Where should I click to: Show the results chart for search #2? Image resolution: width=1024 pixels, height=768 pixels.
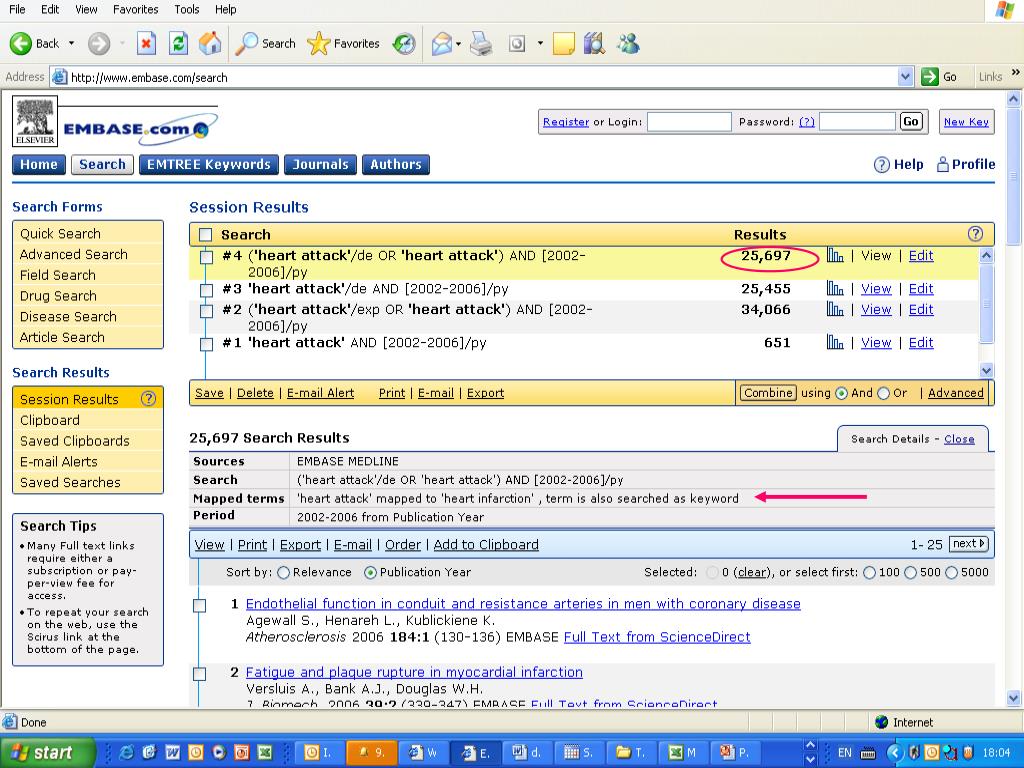click(835, 309)
